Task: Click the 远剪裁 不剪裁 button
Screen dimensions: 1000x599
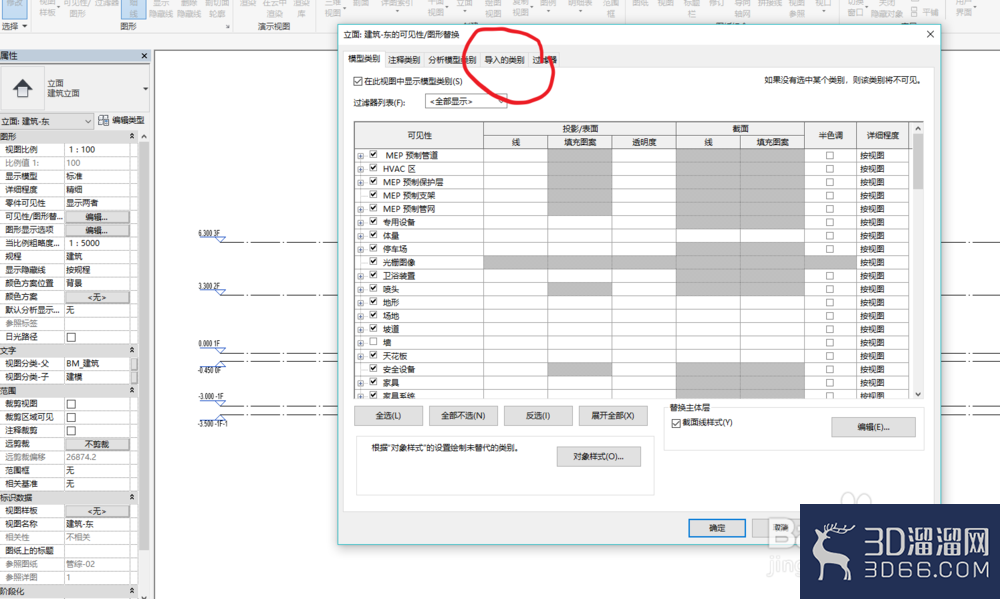Action: pos(97,444)
